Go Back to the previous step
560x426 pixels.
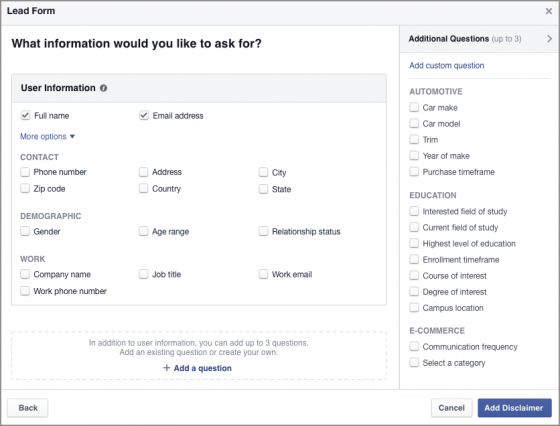(x=28, y=408)
